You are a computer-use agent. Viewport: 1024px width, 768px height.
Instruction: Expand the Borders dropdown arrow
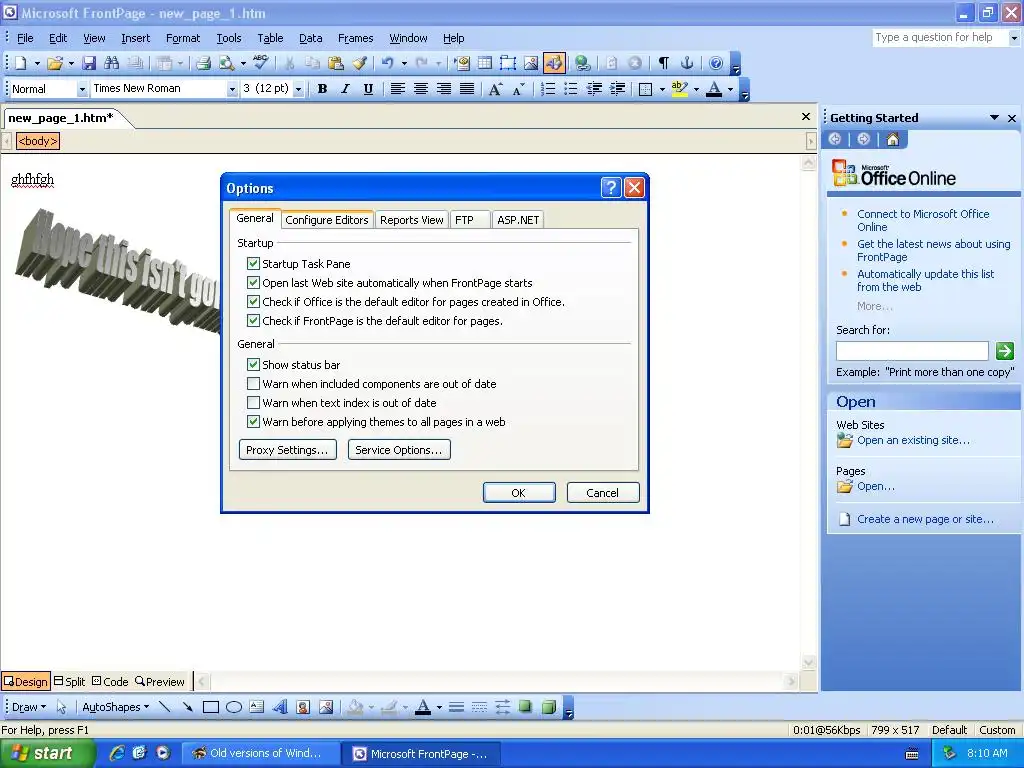[x=662, y=89]
